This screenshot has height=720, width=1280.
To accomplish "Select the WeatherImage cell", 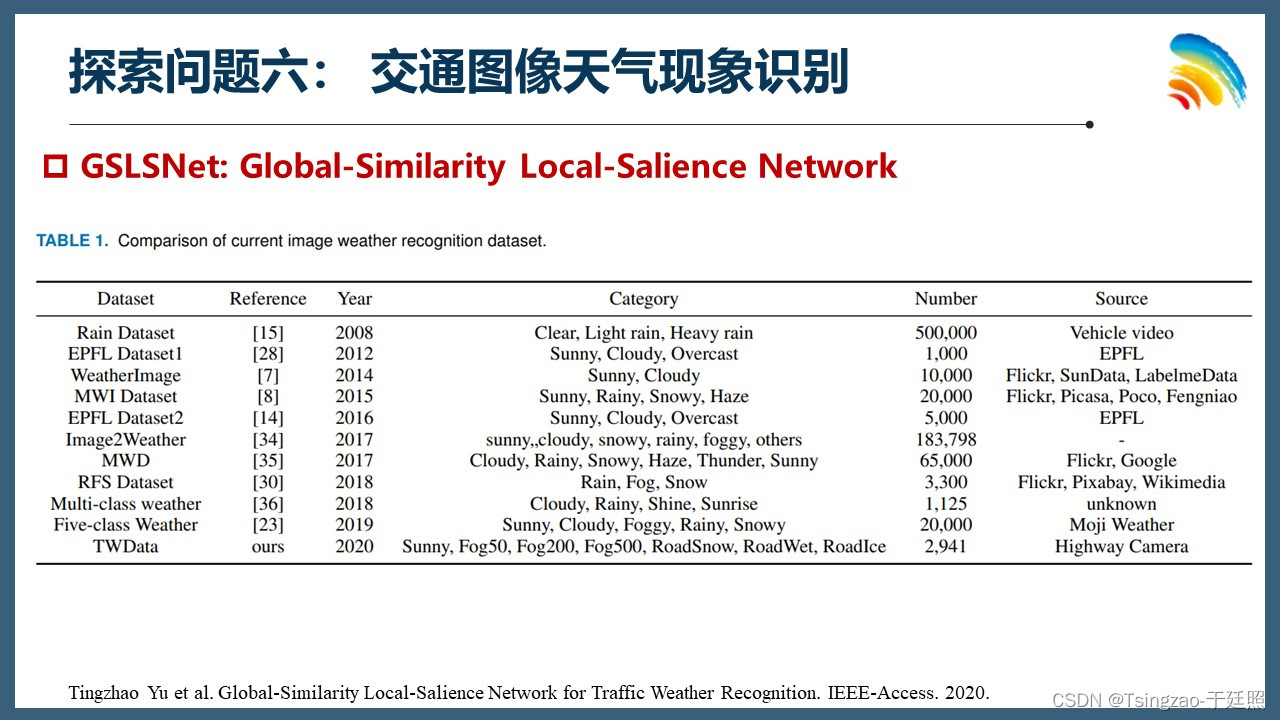I will point(126,376).
